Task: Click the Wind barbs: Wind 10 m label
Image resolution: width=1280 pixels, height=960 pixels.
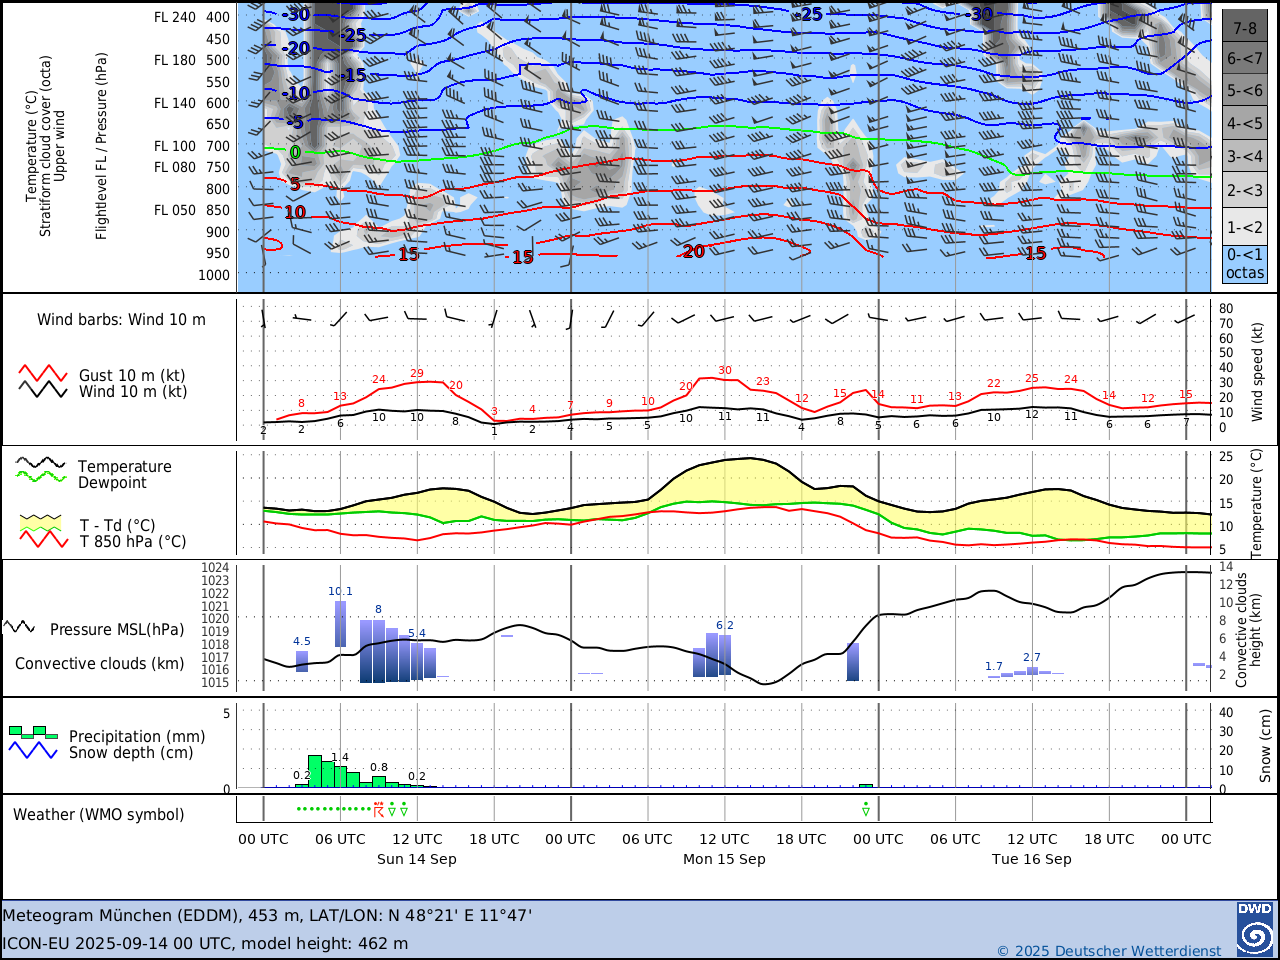Action: tap(121, 320)
